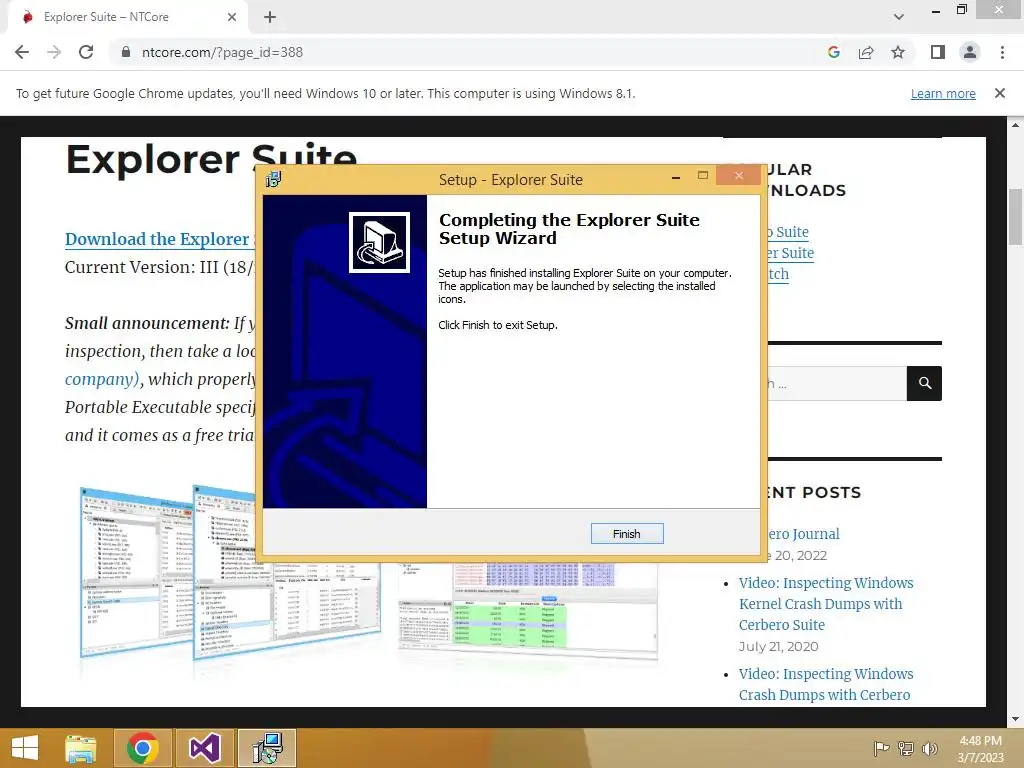Click the network icon in the system tray
Image resolution: width=1024 pixels, height=768 pixels.
coord(906,748)
